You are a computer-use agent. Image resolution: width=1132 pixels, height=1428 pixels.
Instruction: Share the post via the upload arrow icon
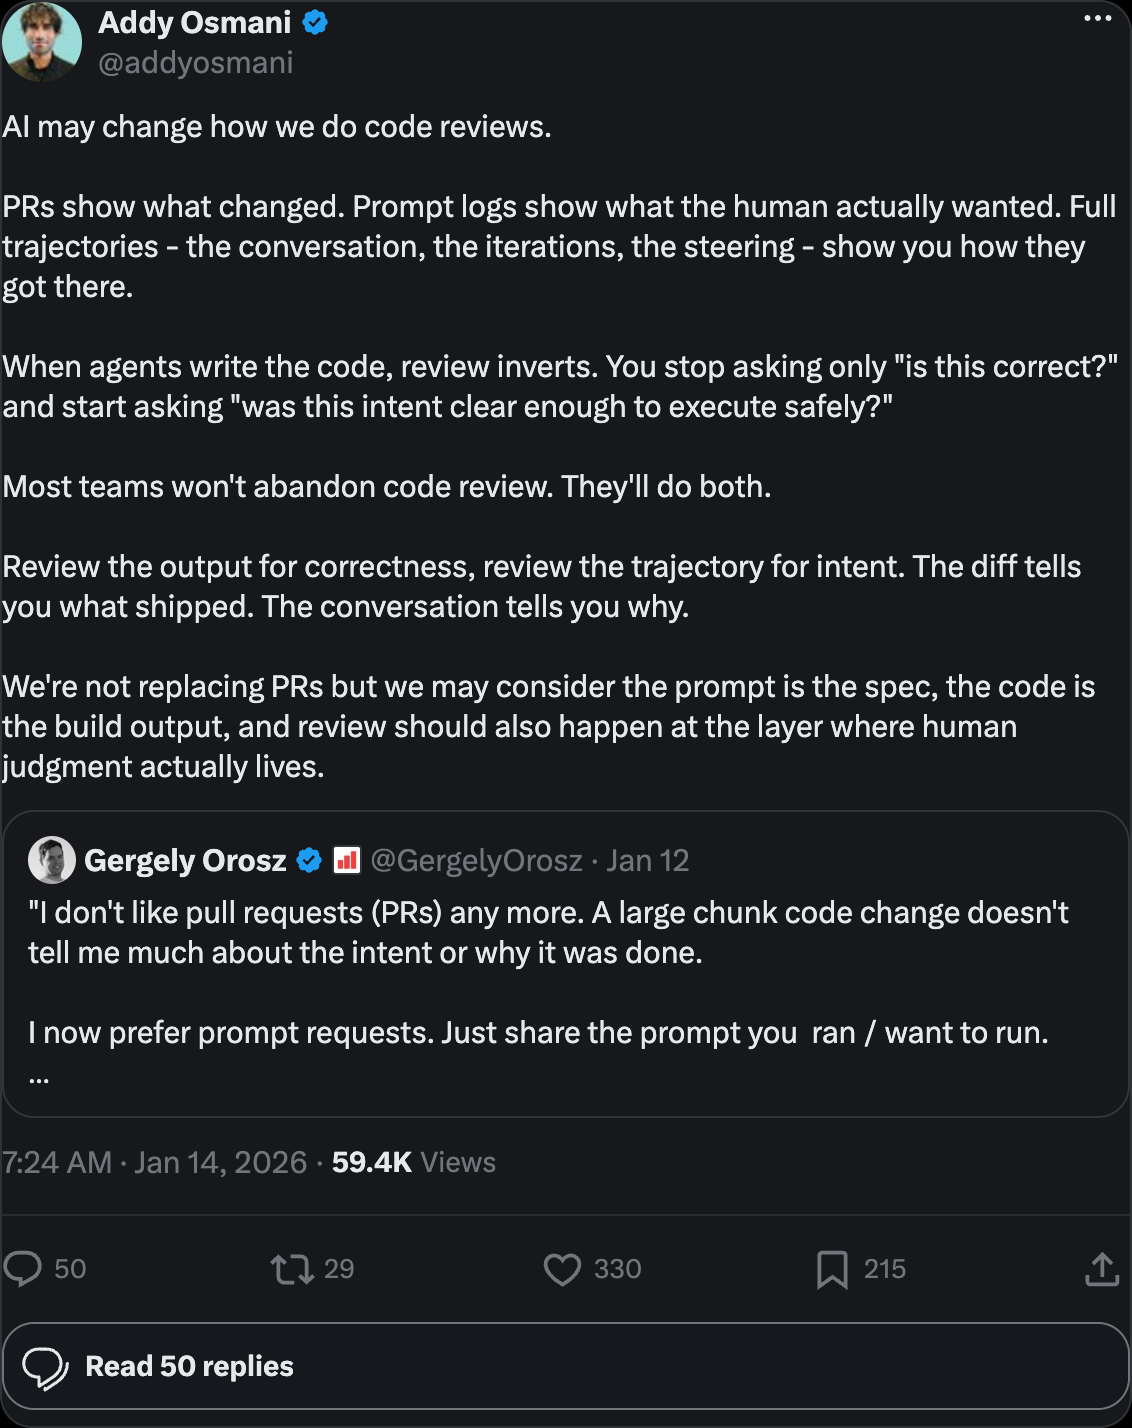1102,1268
